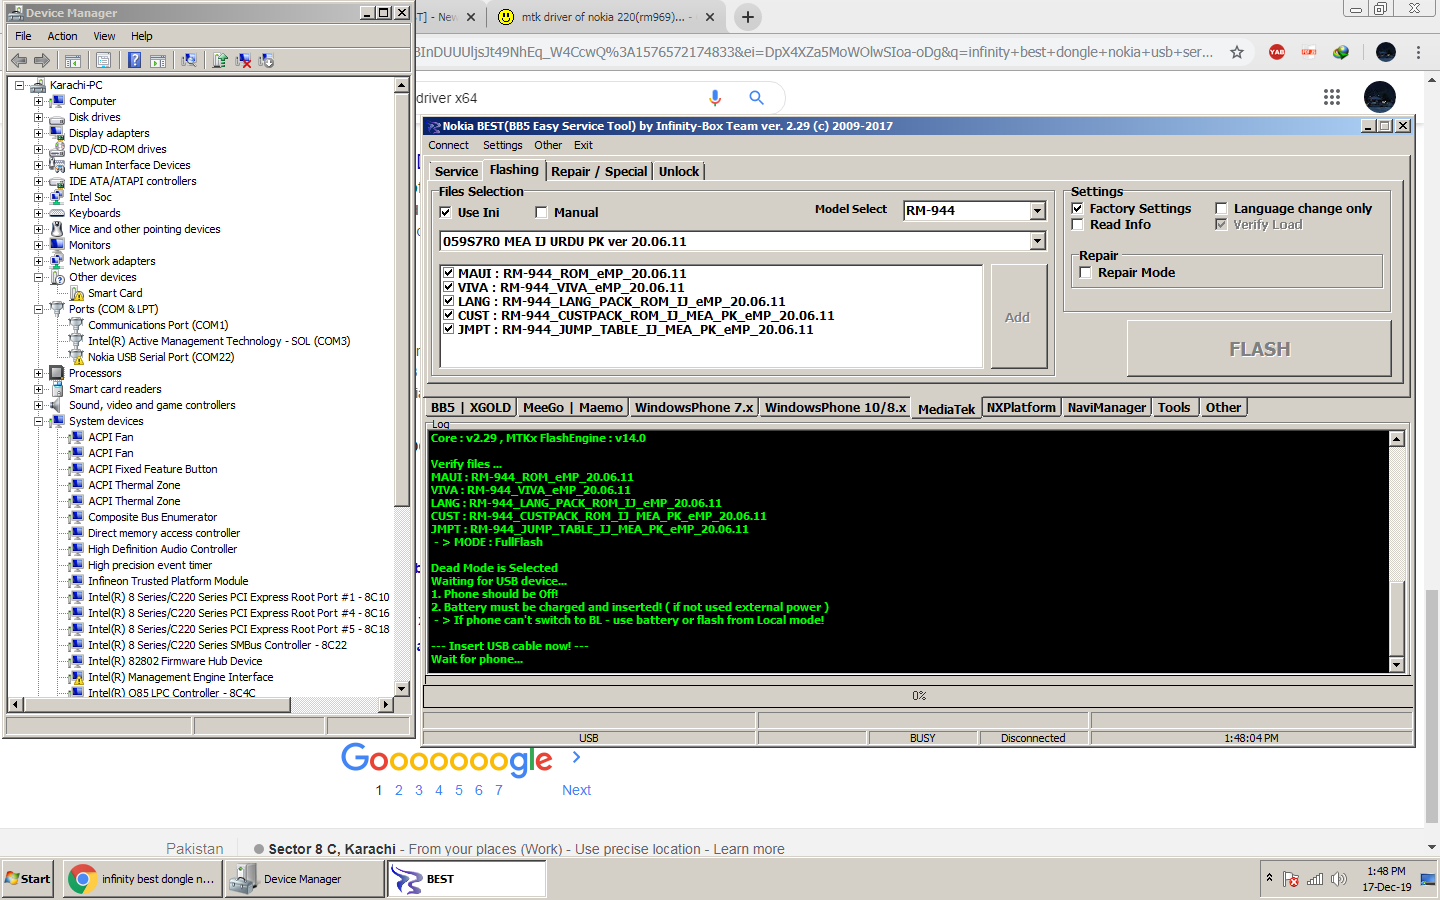Click the blue Help icon in Device Manager
The image size is (1440, 900).
point(134,61)
